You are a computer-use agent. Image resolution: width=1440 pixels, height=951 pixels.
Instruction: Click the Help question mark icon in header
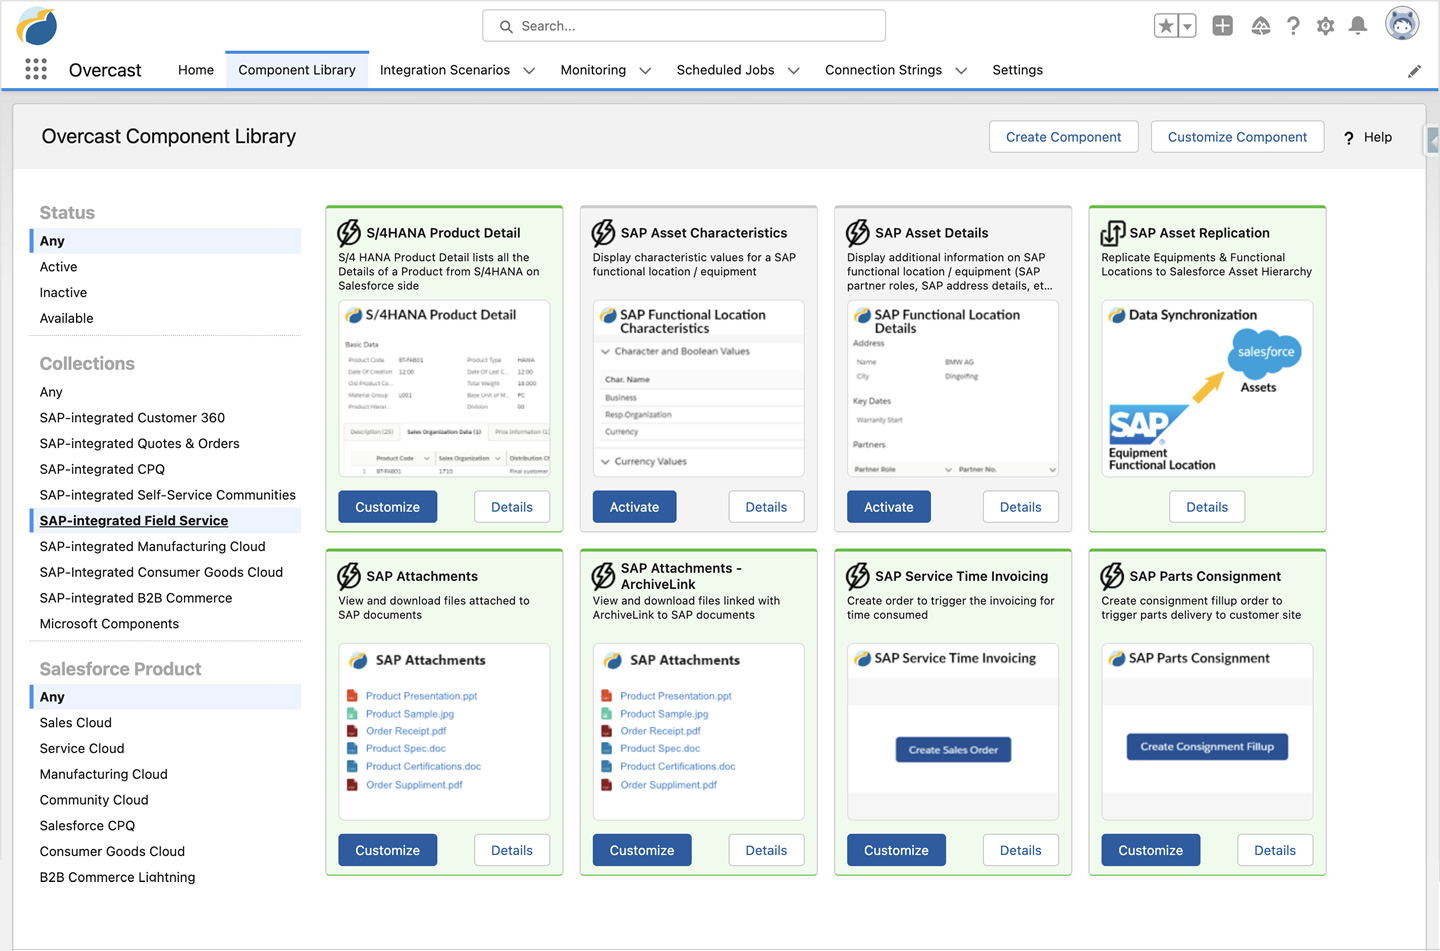click(x=1348, y=138)
